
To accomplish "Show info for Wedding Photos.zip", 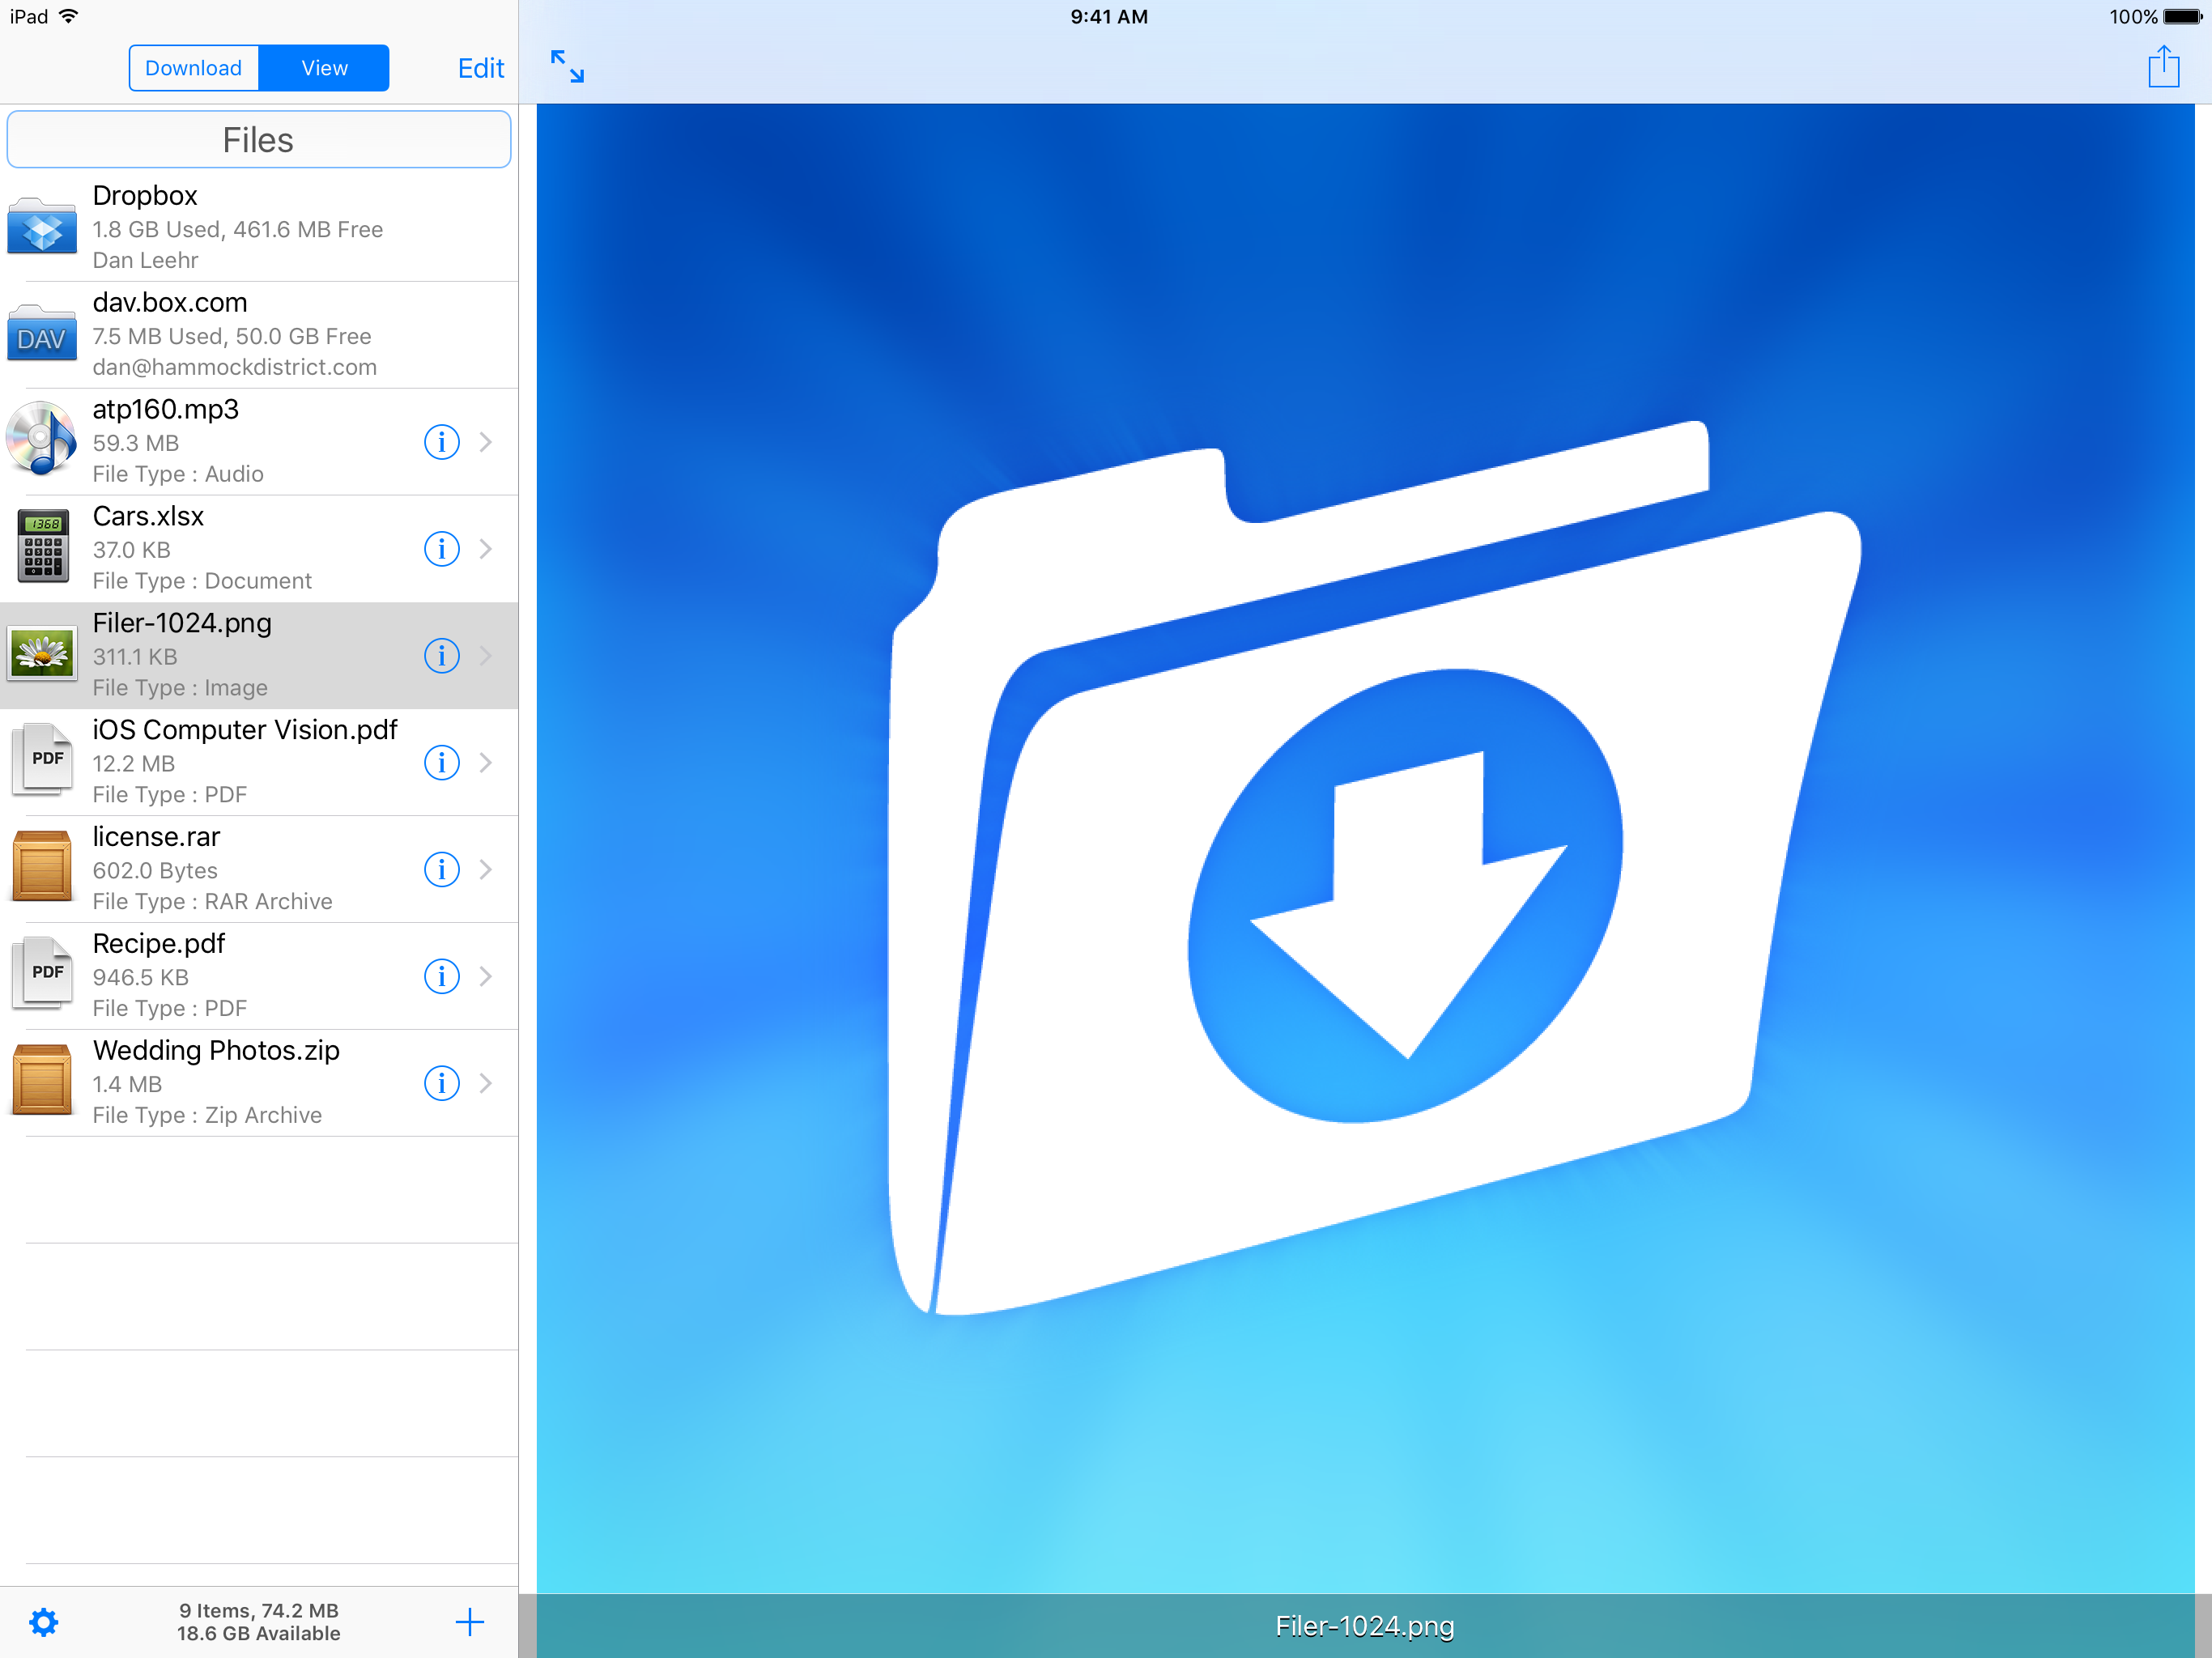I will (x=441, y=1082).
